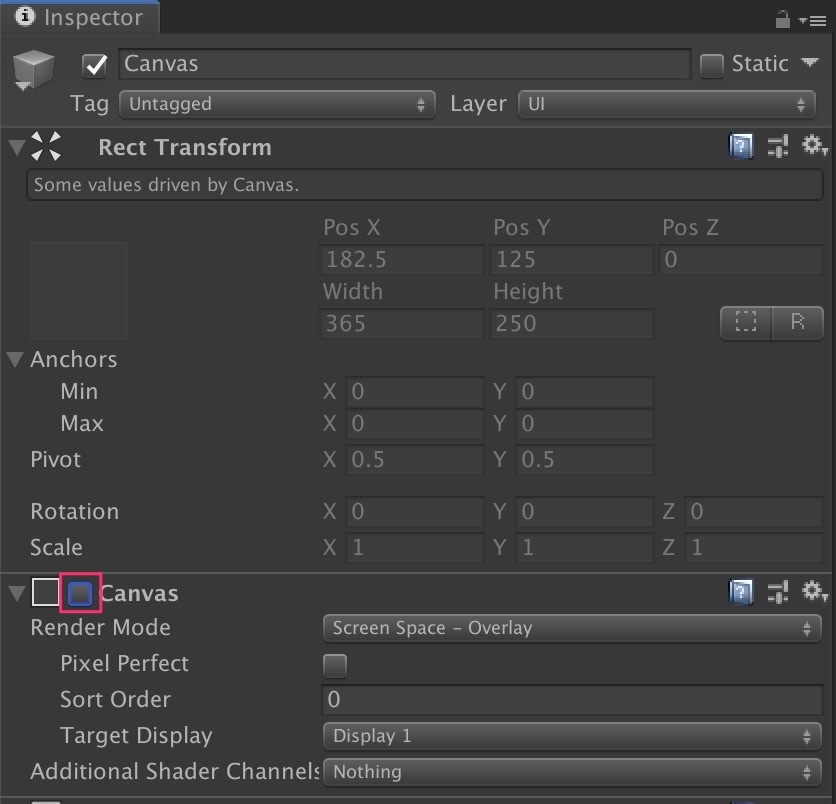This screenshot has width=836, height=804.
Task: Toggle Rect Transform blueprint mode
Action: pos(746,323)
